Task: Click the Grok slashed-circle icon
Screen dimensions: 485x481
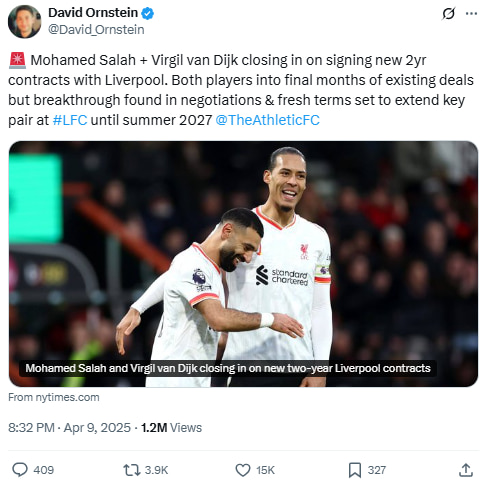Action: click(x=448, y=14)
